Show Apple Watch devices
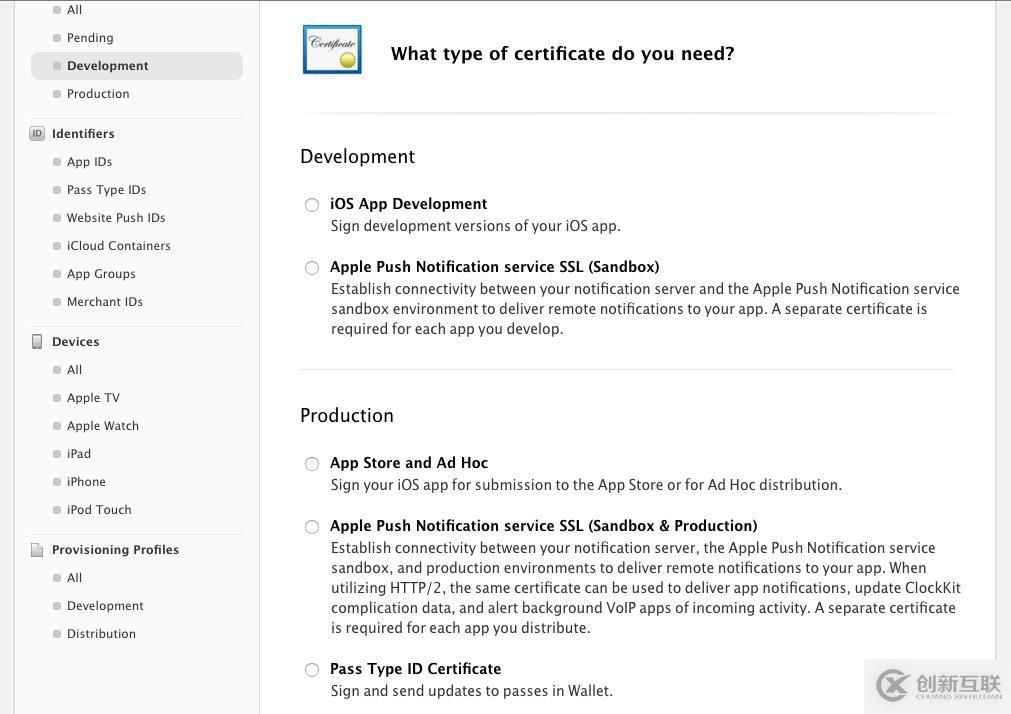Viewport: 1011px width, 714px height. tap(103, 426)
